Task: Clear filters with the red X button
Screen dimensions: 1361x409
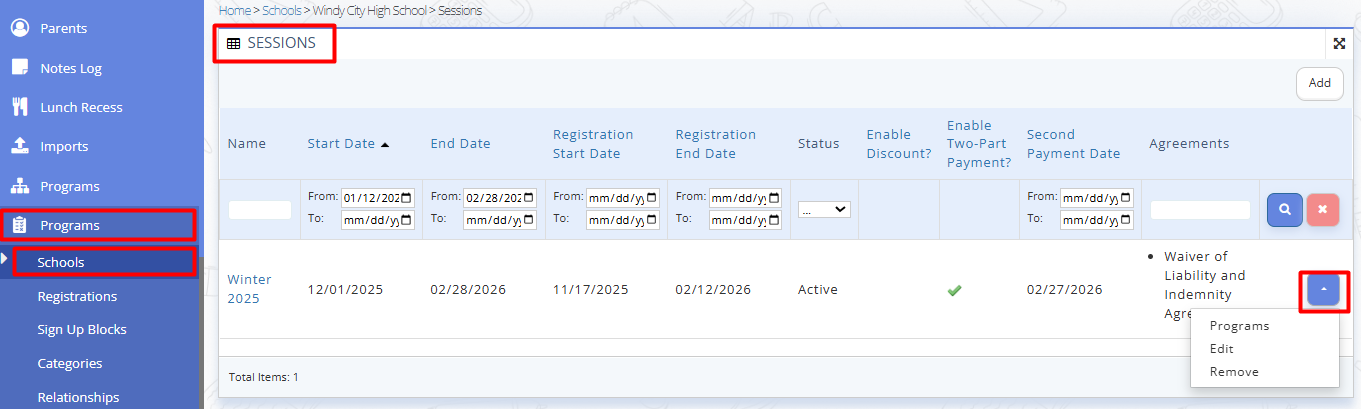Action: (x=1322, y=210)
